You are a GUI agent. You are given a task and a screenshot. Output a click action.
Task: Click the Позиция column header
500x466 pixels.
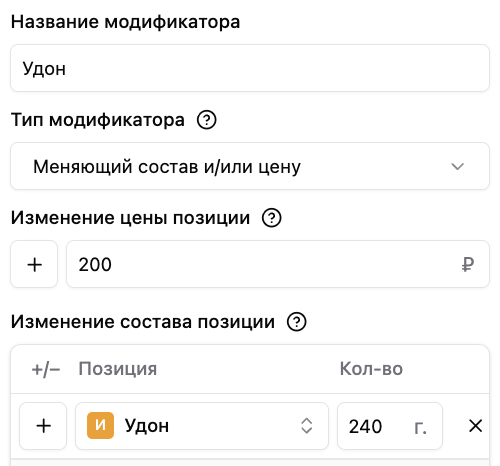click(118, 369)
